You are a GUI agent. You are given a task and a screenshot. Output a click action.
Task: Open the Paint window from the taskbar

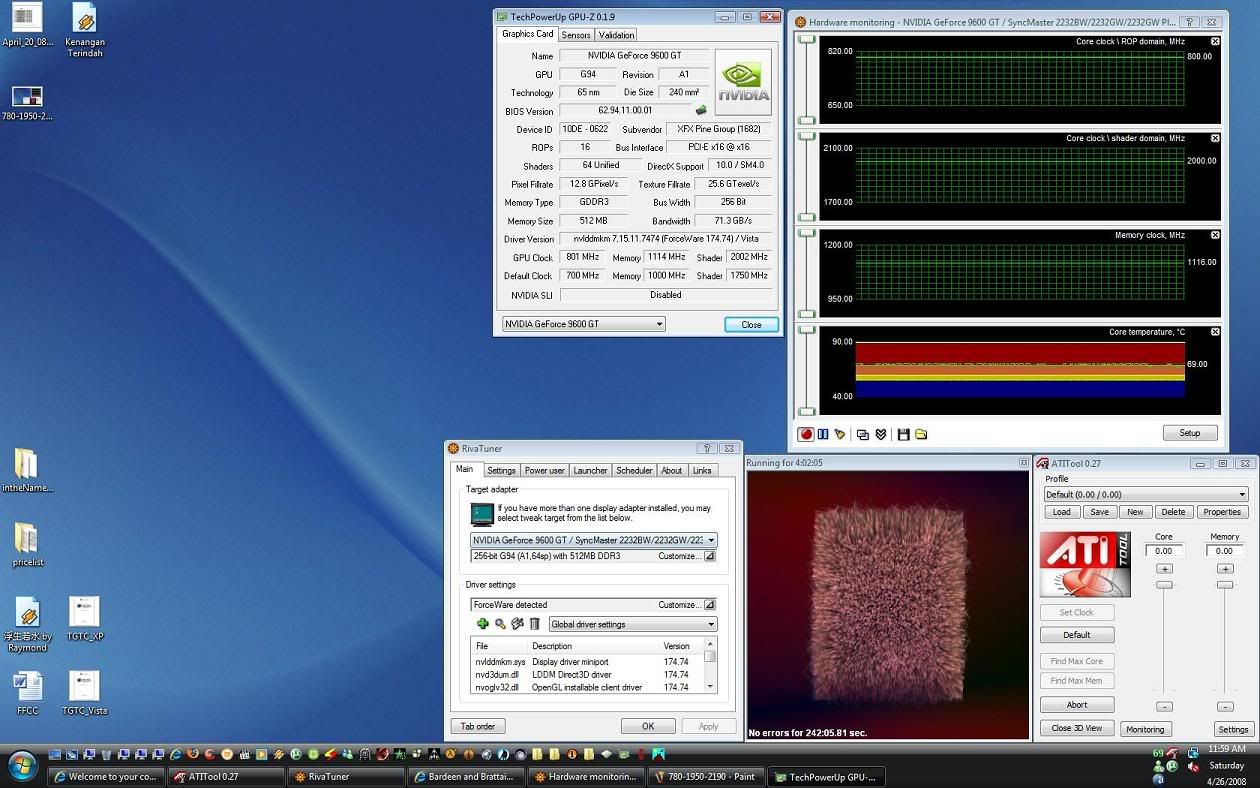[x=704, y=776]
